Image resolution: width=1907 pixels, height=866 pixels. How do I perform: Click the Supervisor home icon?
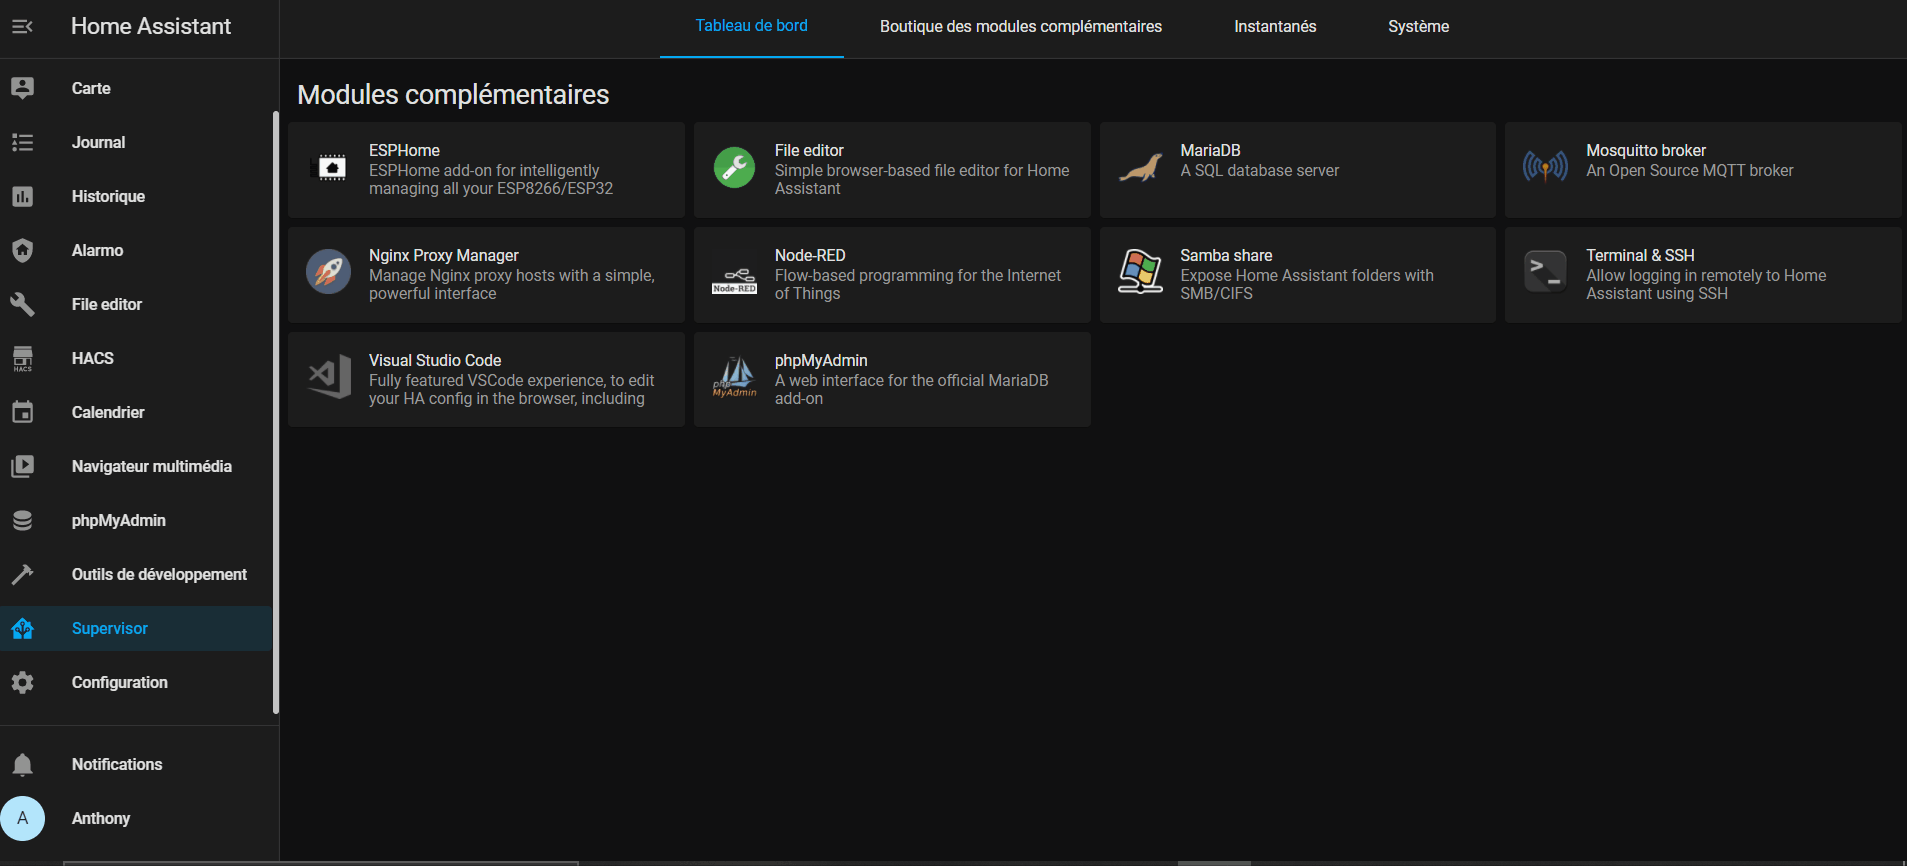22,628
